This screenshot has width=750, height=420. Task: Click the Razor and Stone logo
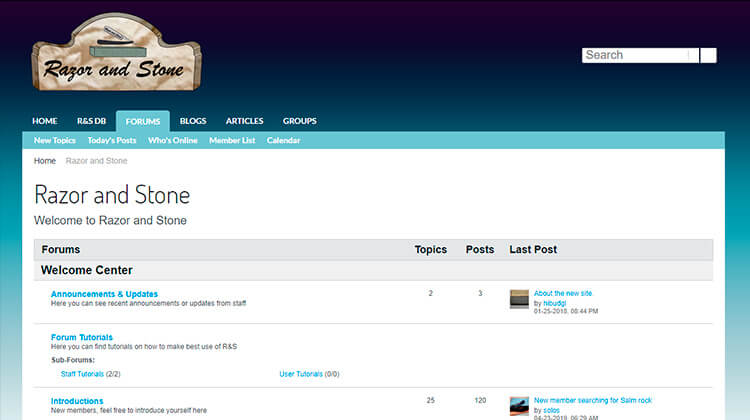point(116,53)
